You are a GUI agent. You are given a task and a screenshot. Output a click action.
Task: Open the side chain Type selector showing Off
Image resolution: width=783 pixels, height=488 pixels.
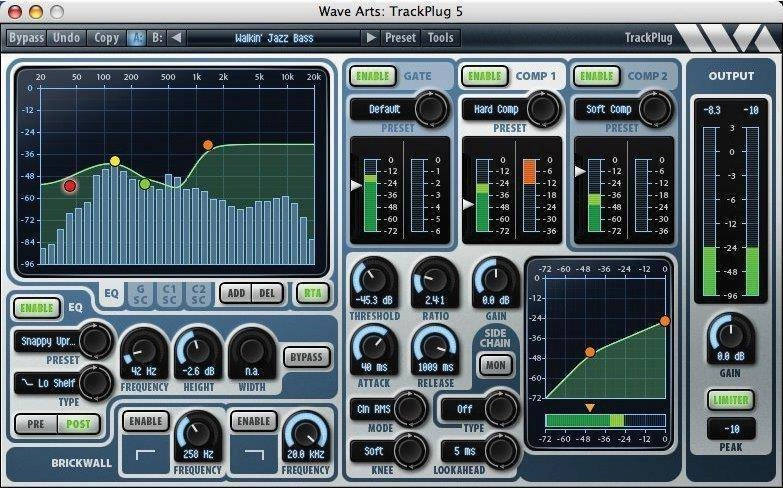pyautogui.click(x=480, y=409)
